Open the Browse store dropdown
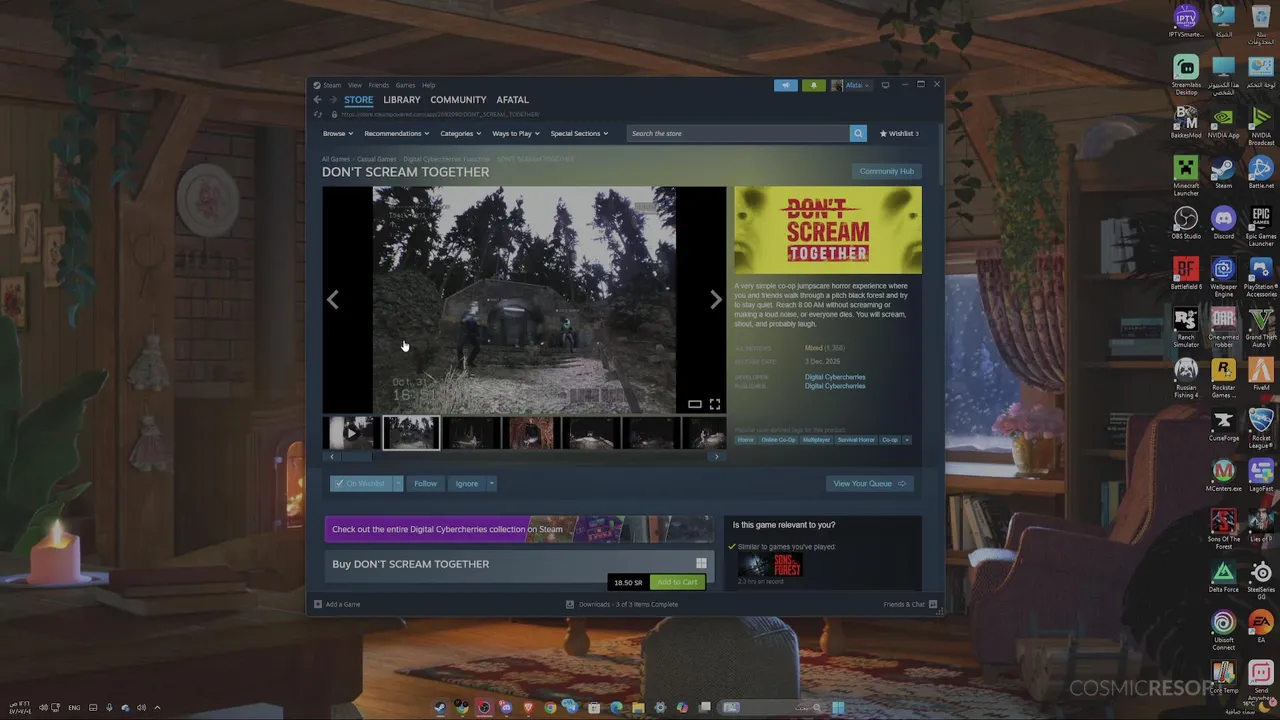Image resolution: width=1280 pixels, height=720 pixels. coord(338,133)
